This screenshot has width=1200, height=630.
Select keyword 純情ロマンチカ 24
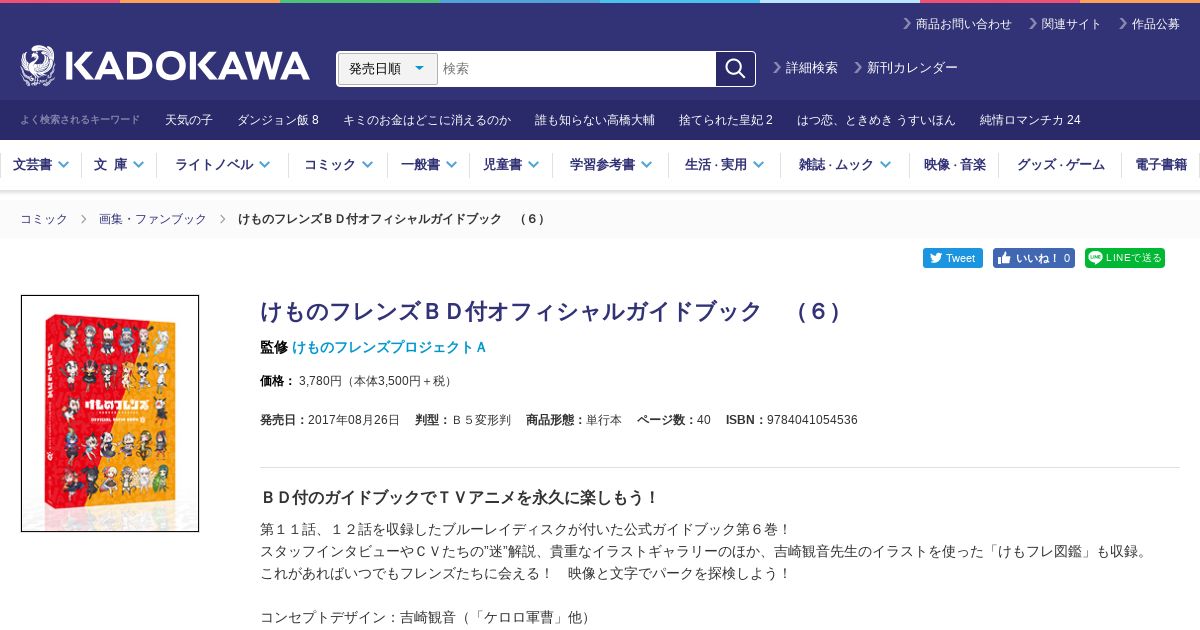(1030, 120)
